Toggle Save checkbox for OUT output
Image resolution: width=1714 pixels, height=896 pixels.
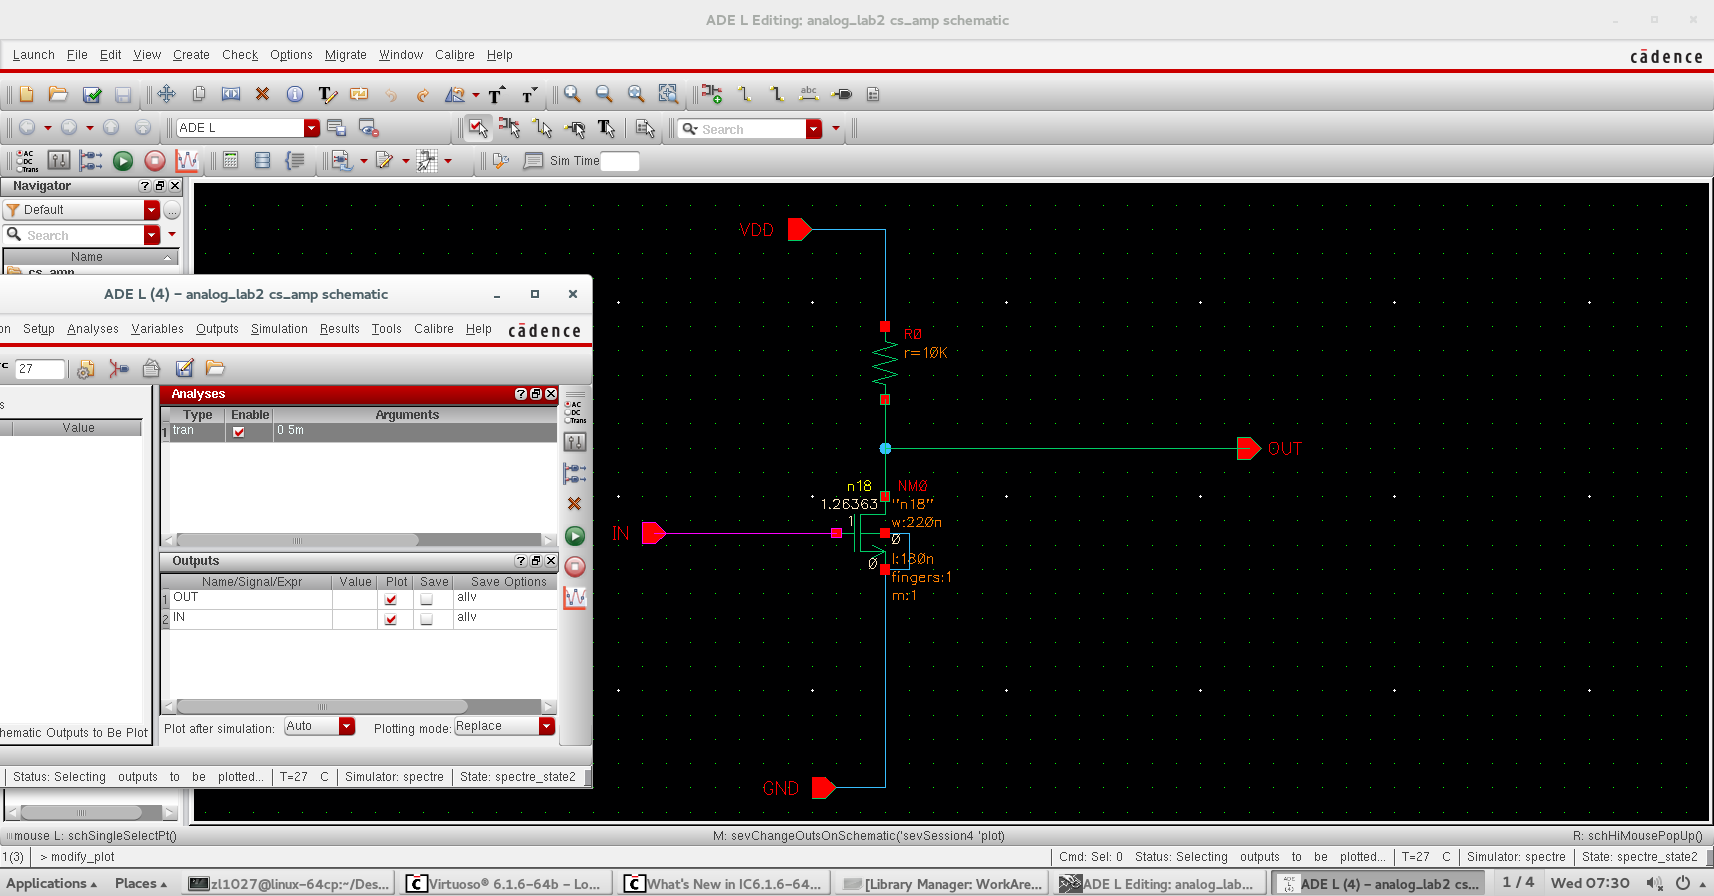click(x=427, y=599)
